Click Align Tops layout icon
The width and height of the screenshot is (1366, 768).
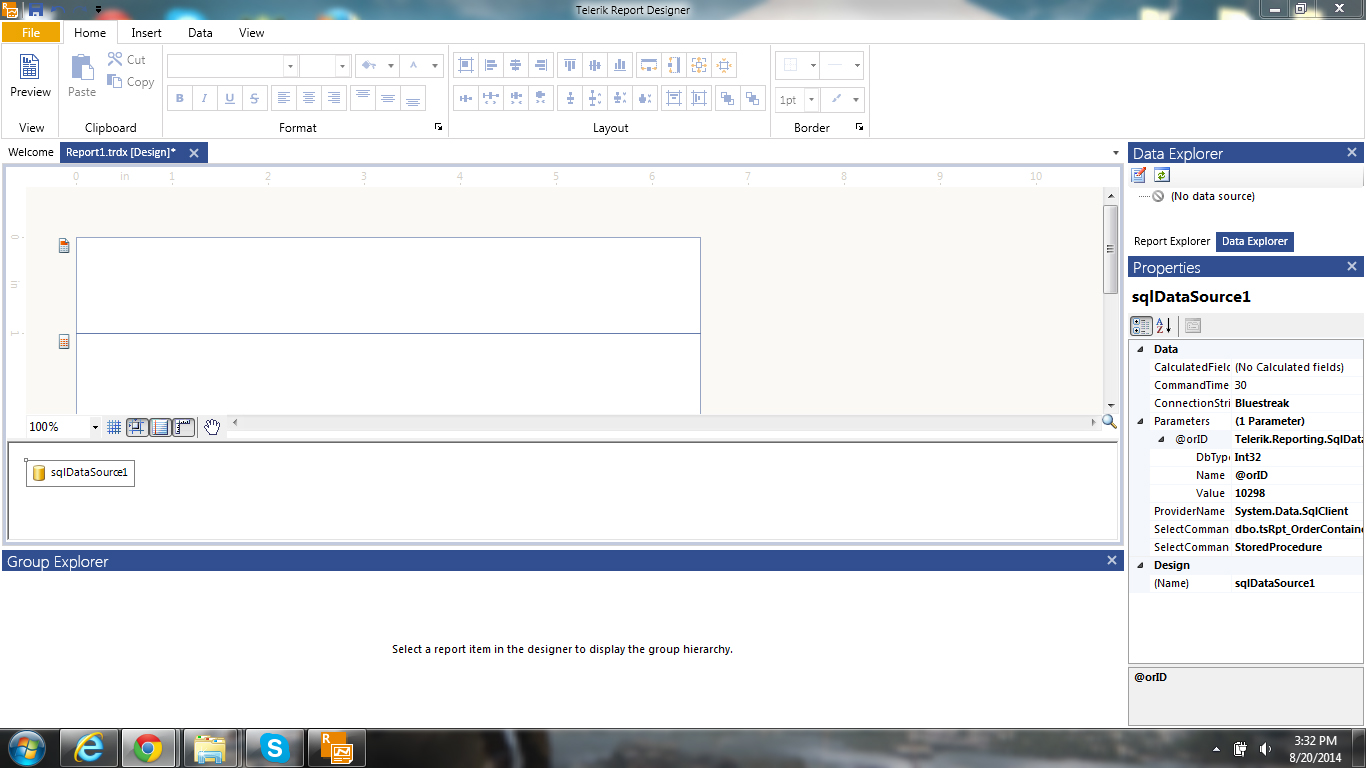click(x=570, y=65)
